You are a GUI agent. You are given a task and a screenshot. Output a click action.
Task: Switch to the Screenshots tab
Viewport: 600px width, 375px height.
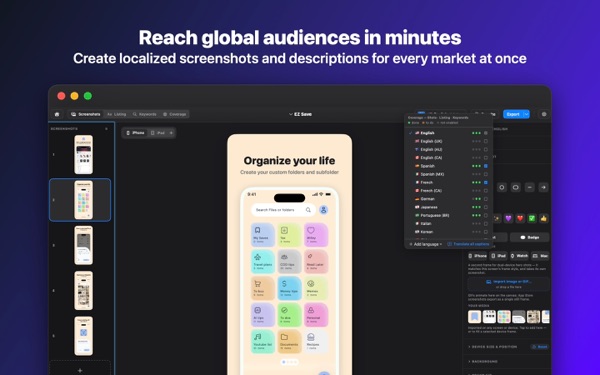pyautogui.click(x=86, y=114)
